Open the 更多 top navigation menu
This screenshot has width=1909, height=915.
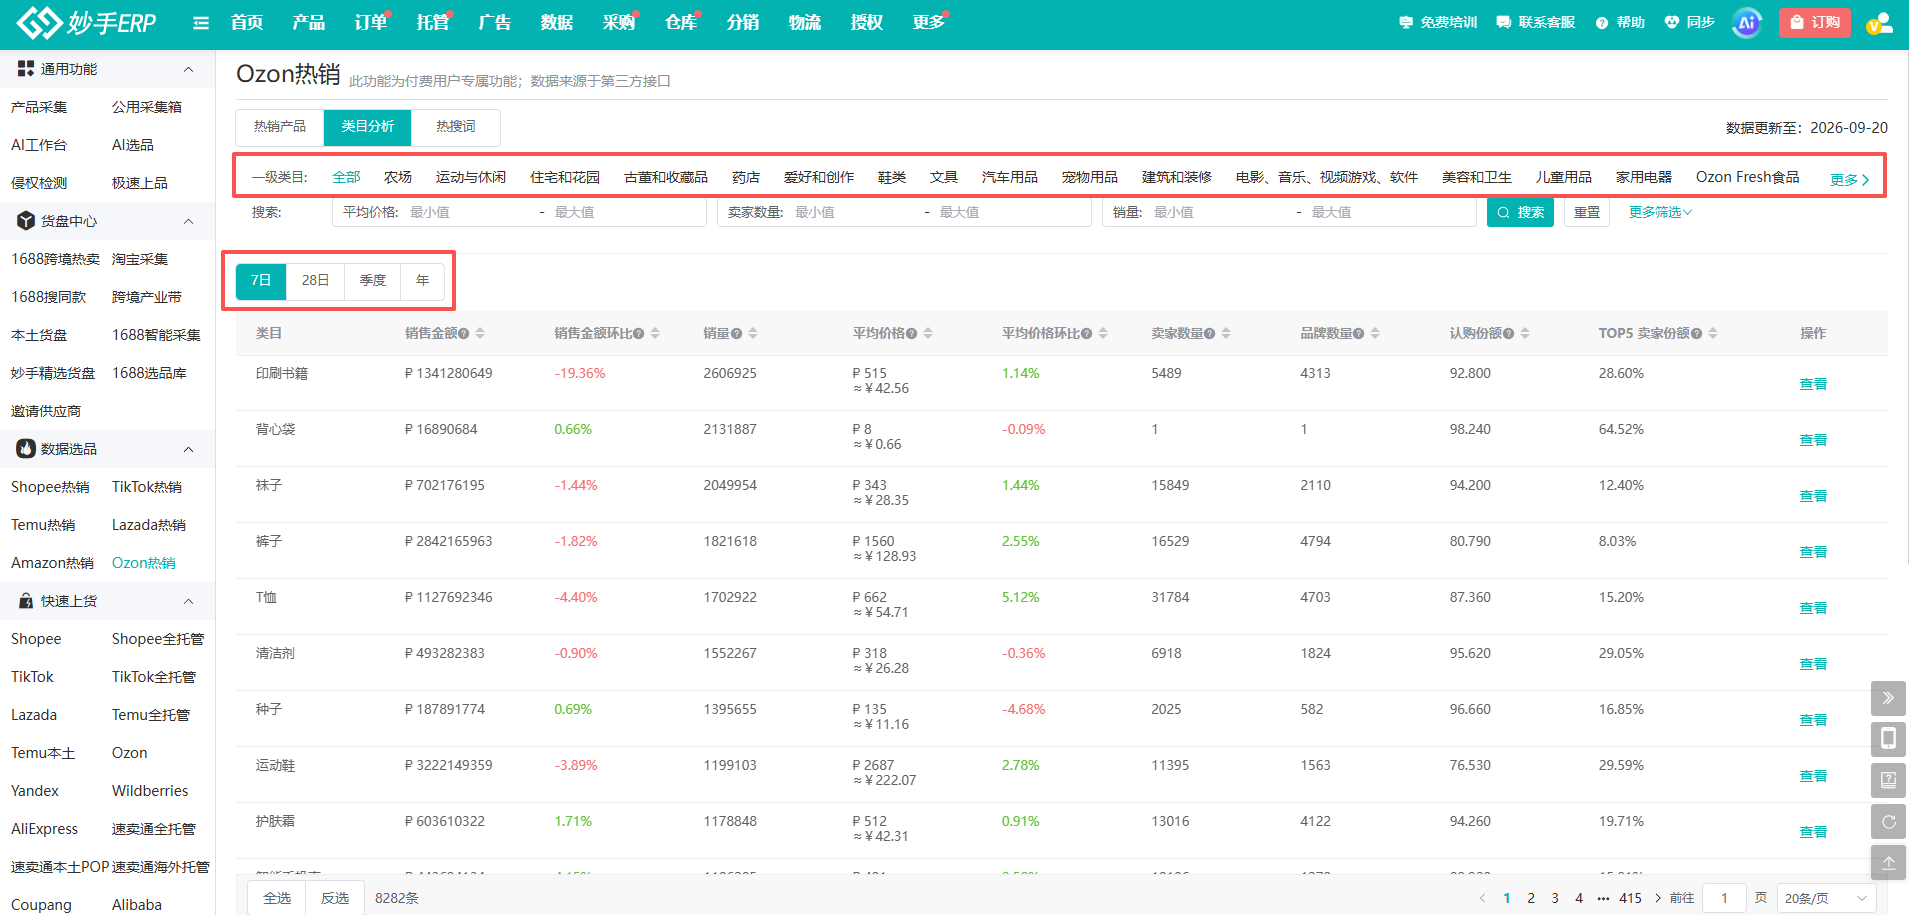(928, 22)
